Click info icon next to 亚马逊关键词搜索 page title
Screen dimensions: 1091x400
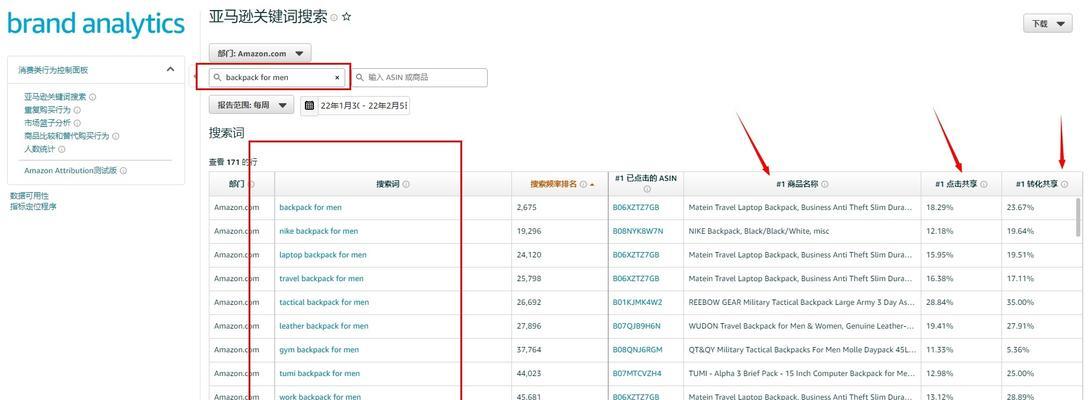334,18
